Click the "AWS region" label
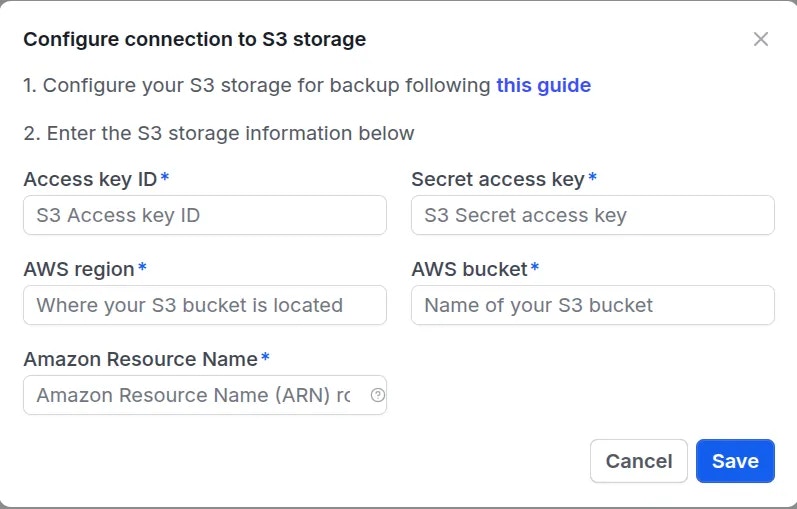This screenshot has height=509, width=797. point(79,269)
